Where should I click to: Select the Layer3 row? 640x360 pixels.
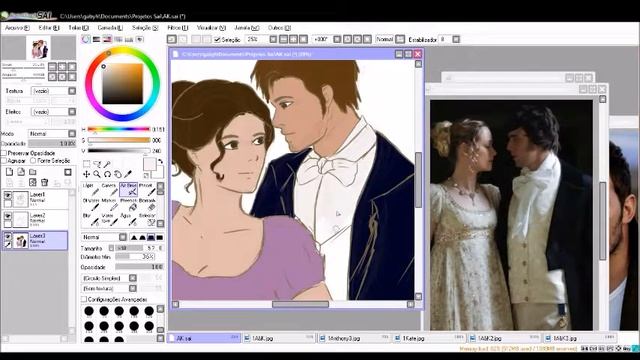[x=35, y=240]
